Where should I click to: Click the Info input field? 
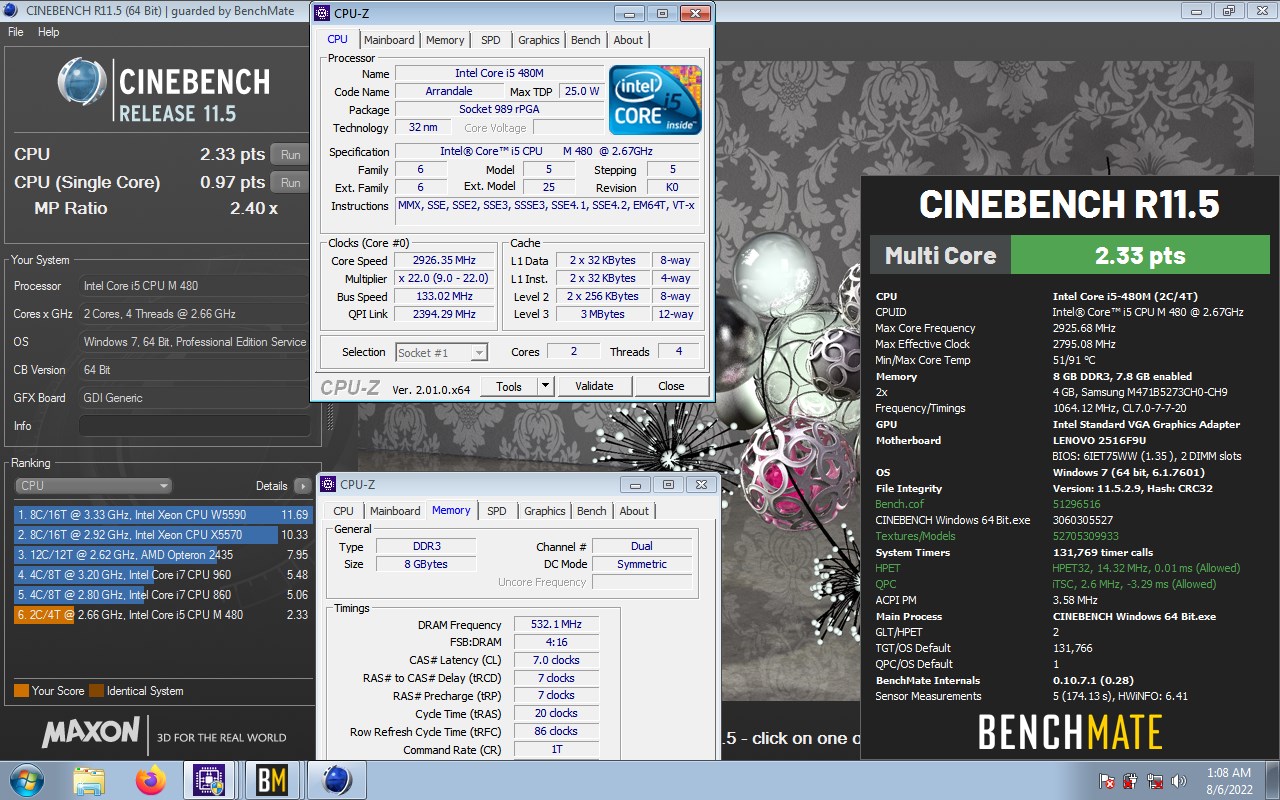(194, 426)
